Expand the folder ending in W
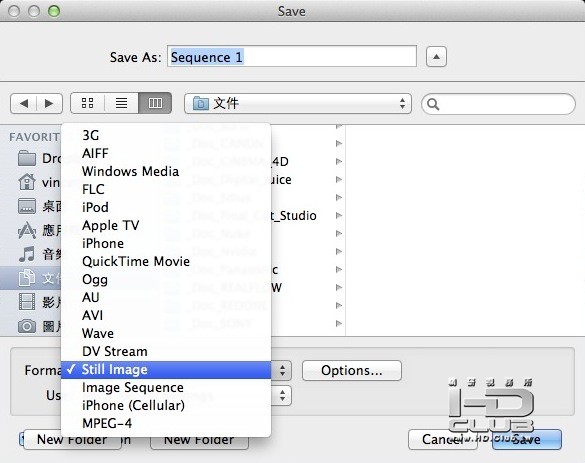 [339, 288]
